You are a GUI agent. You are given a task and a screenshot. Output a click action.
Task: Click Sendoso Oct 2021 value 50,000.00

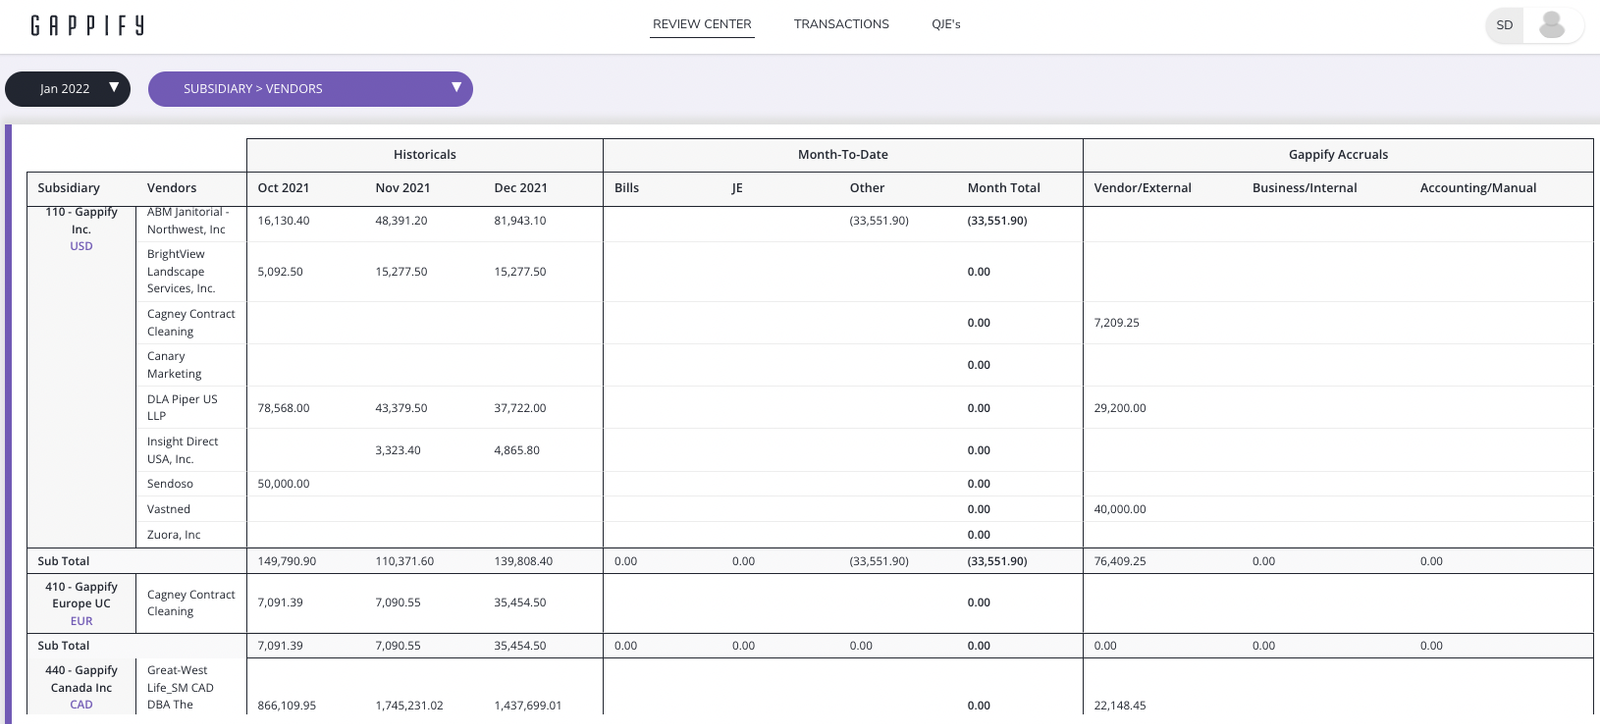[283, 484]
